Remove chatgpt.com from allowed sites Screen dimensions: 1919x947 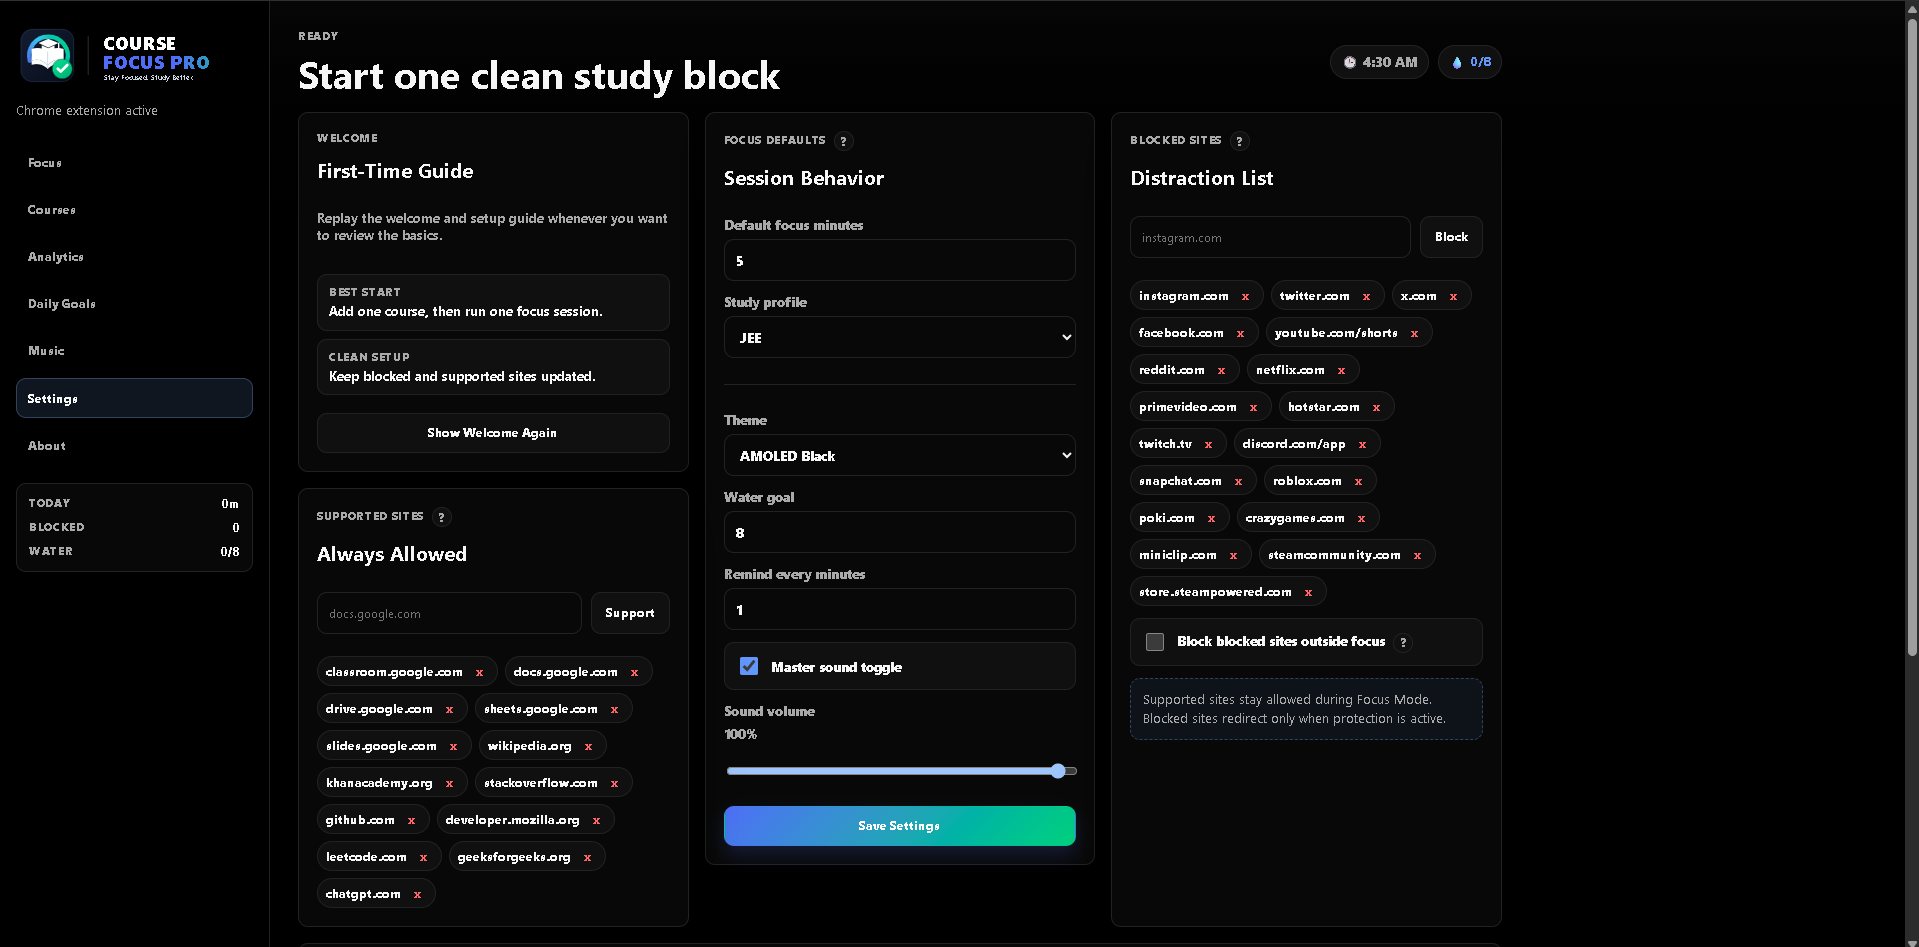(x=417, y=895)
